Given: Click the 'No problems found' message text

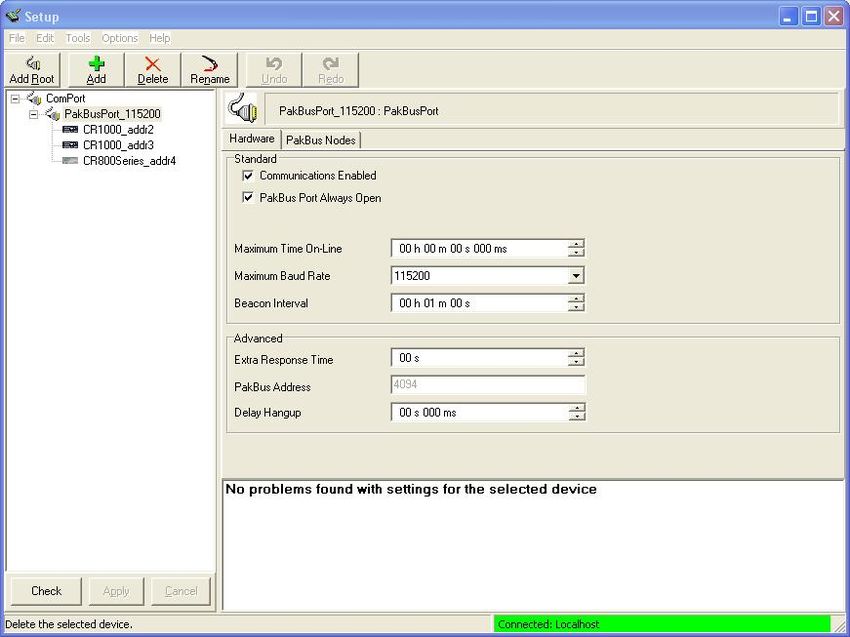Looking at the screenshot, I should 411,489.
